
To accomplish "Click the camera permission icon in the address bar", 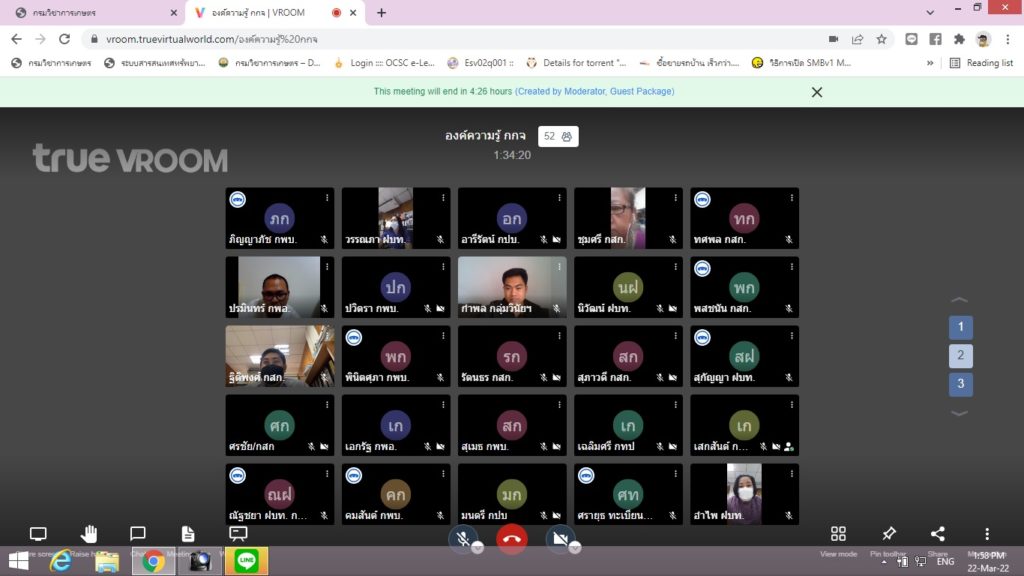I will (833, 39).
